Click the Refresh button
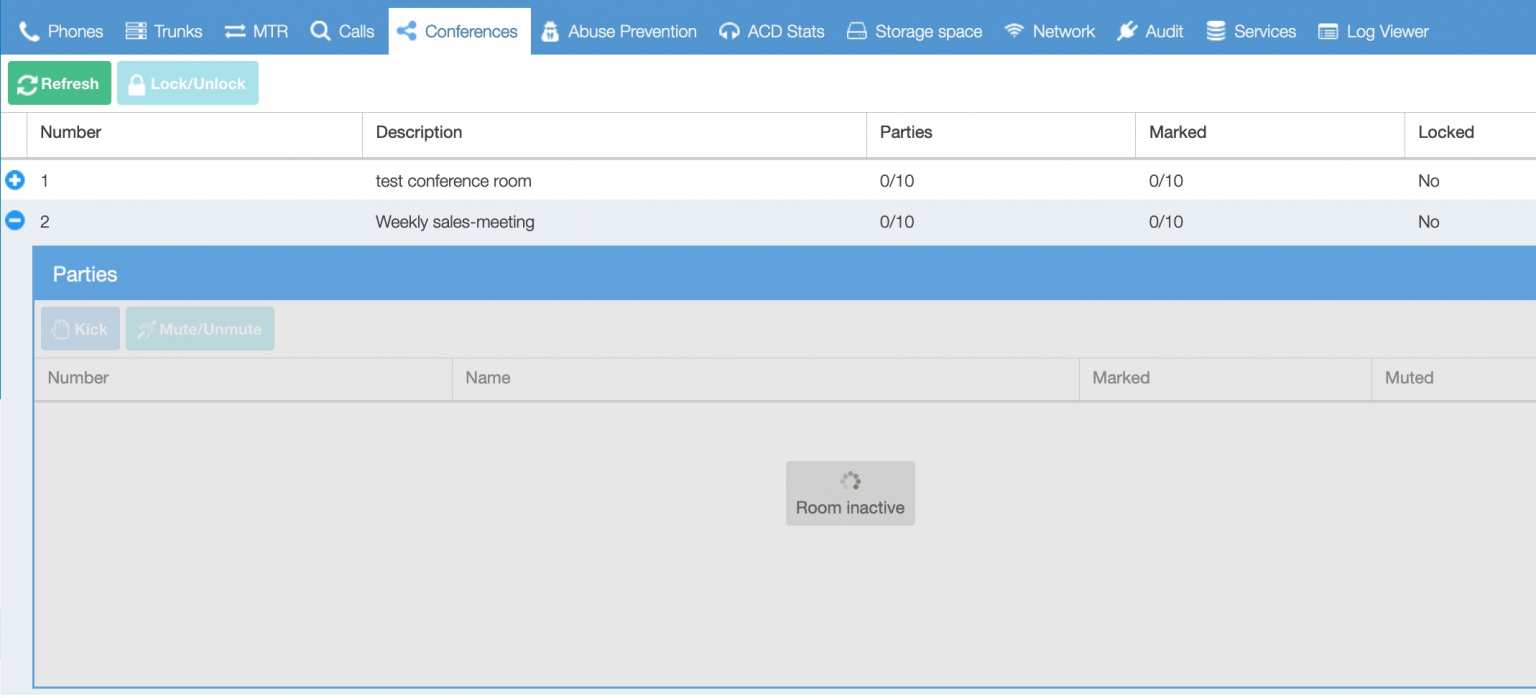The image size is (1536, 698). tap(59, 83)
